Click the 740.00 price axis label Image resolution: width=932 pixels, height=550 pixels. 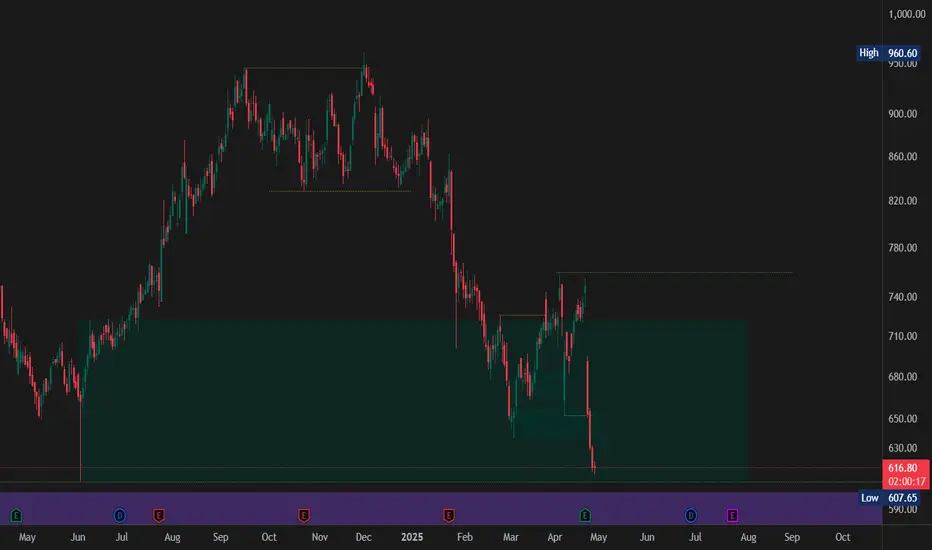[x=902, y=297]
